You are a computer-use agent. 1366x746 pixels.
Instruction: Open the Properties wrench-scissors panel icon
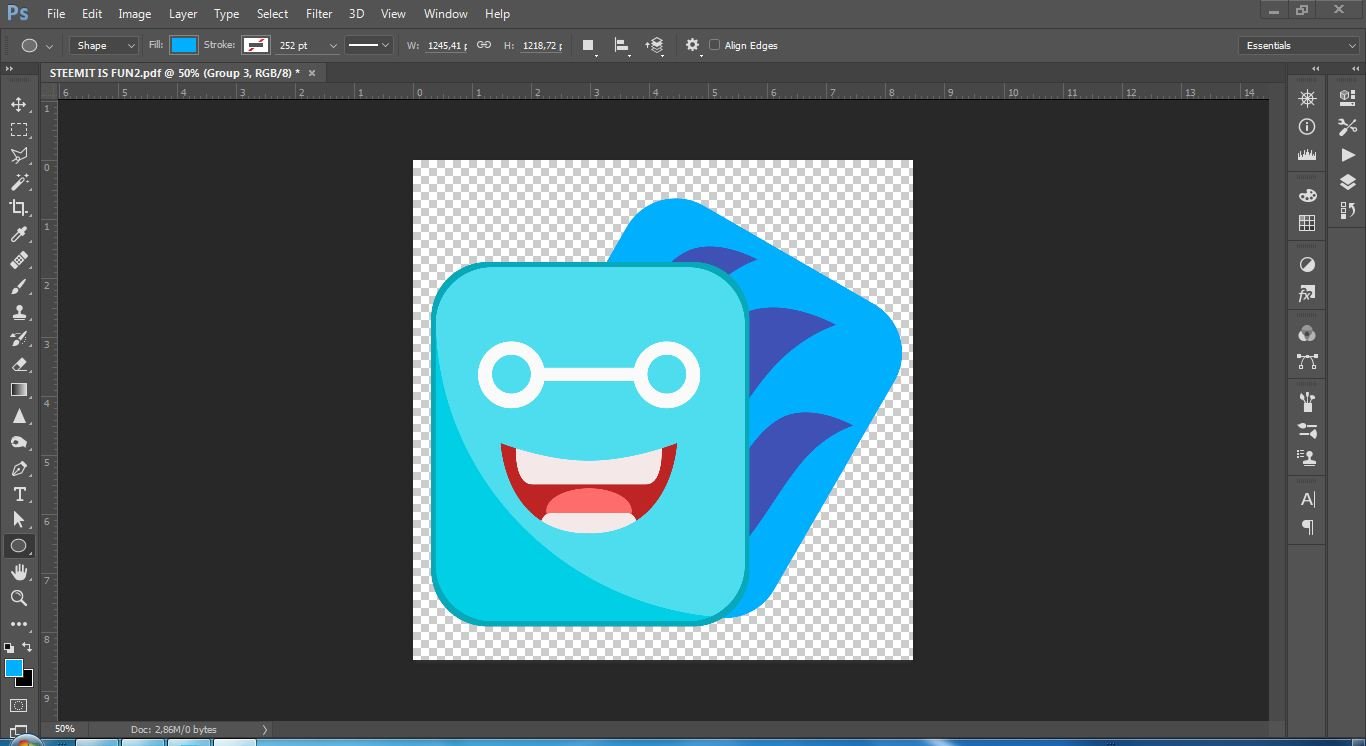point(1348,127)
